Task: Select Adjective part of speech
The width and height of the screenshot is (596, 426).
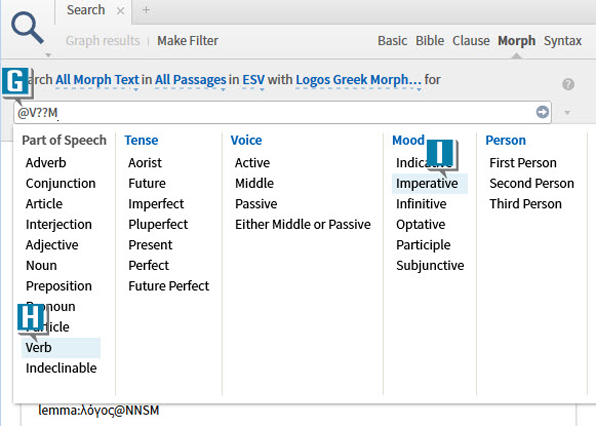Action: click(x=52, y=245)
